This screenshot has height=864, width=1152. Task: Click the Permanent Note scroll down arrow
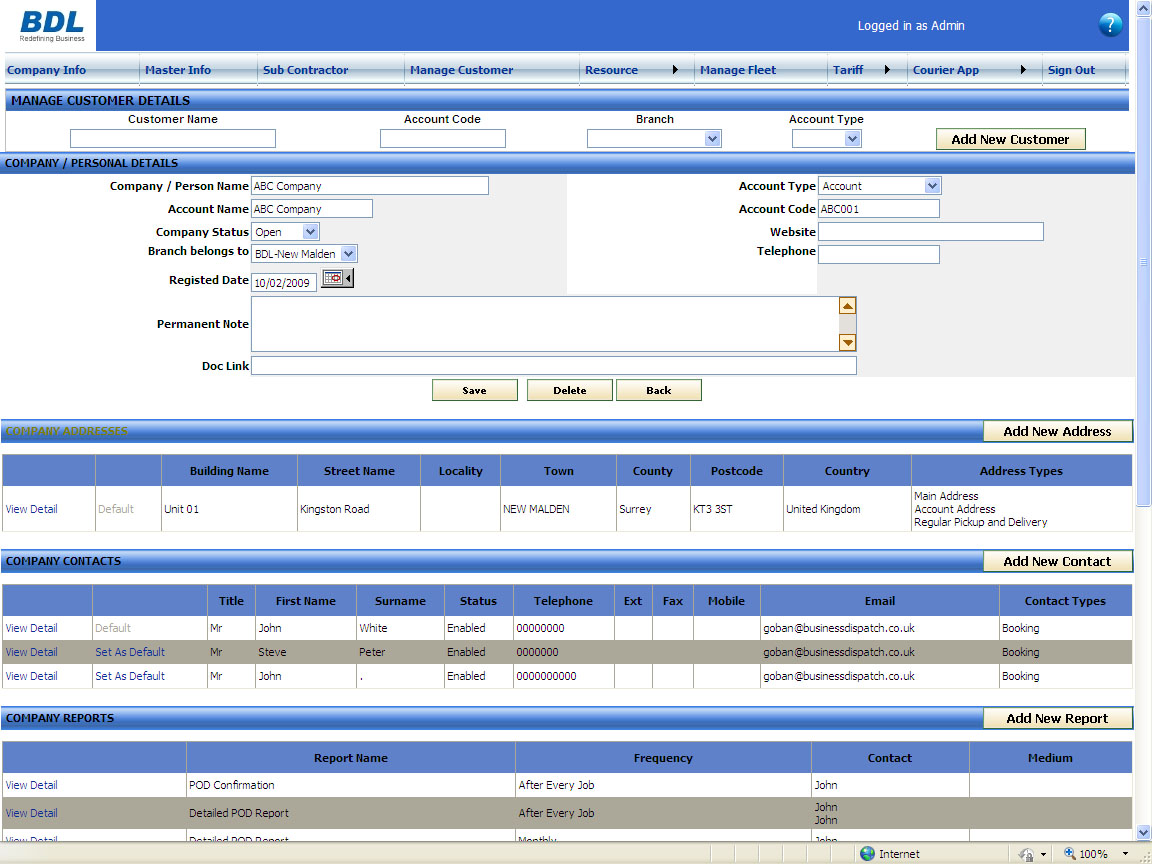click(847, 342)
